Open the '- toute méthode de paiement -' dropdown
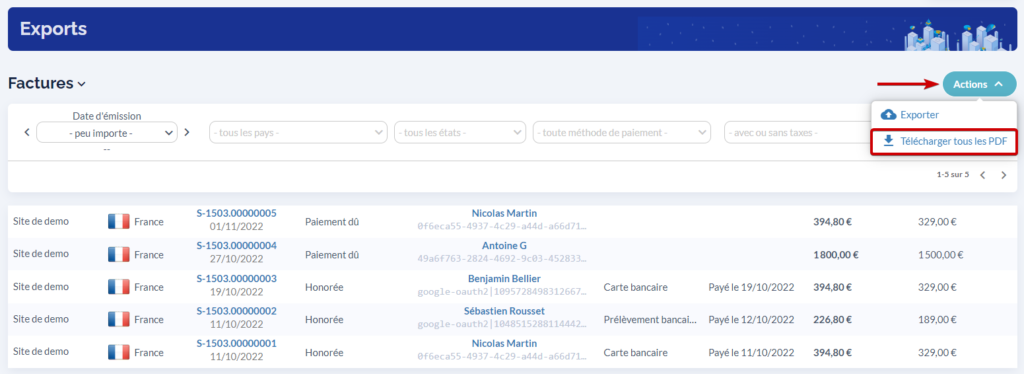 coord(622,132)
